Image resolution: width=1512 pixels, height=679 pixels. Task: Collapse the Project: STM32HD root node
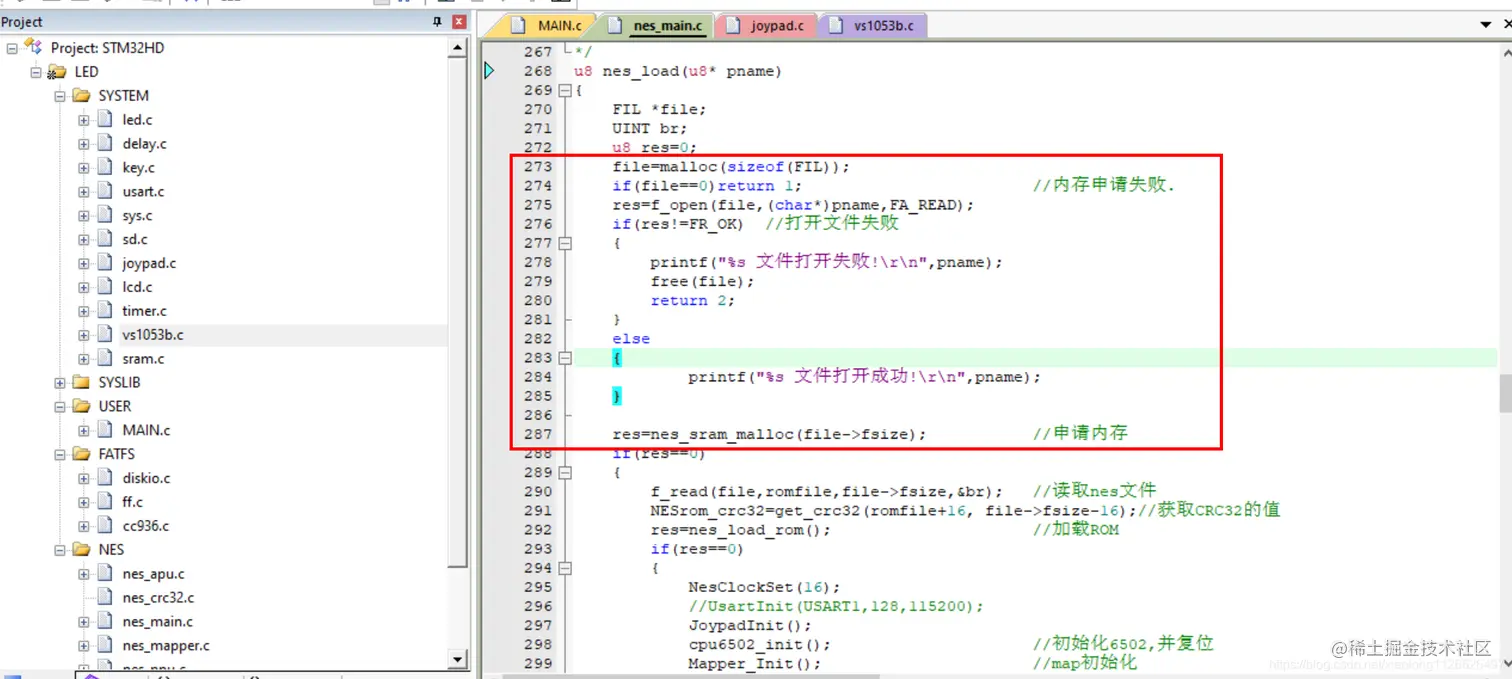12,48
